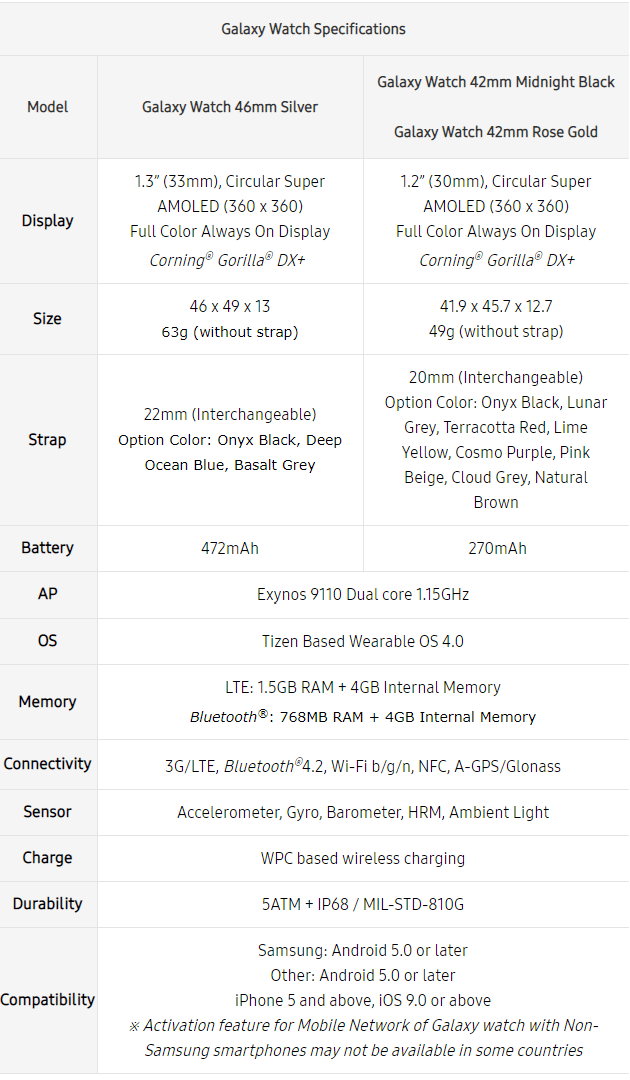Click the Galaxy Watch 42mm Rose Gold heading
This screenshot has width=630, height=1080.
(x=496, y=132)
